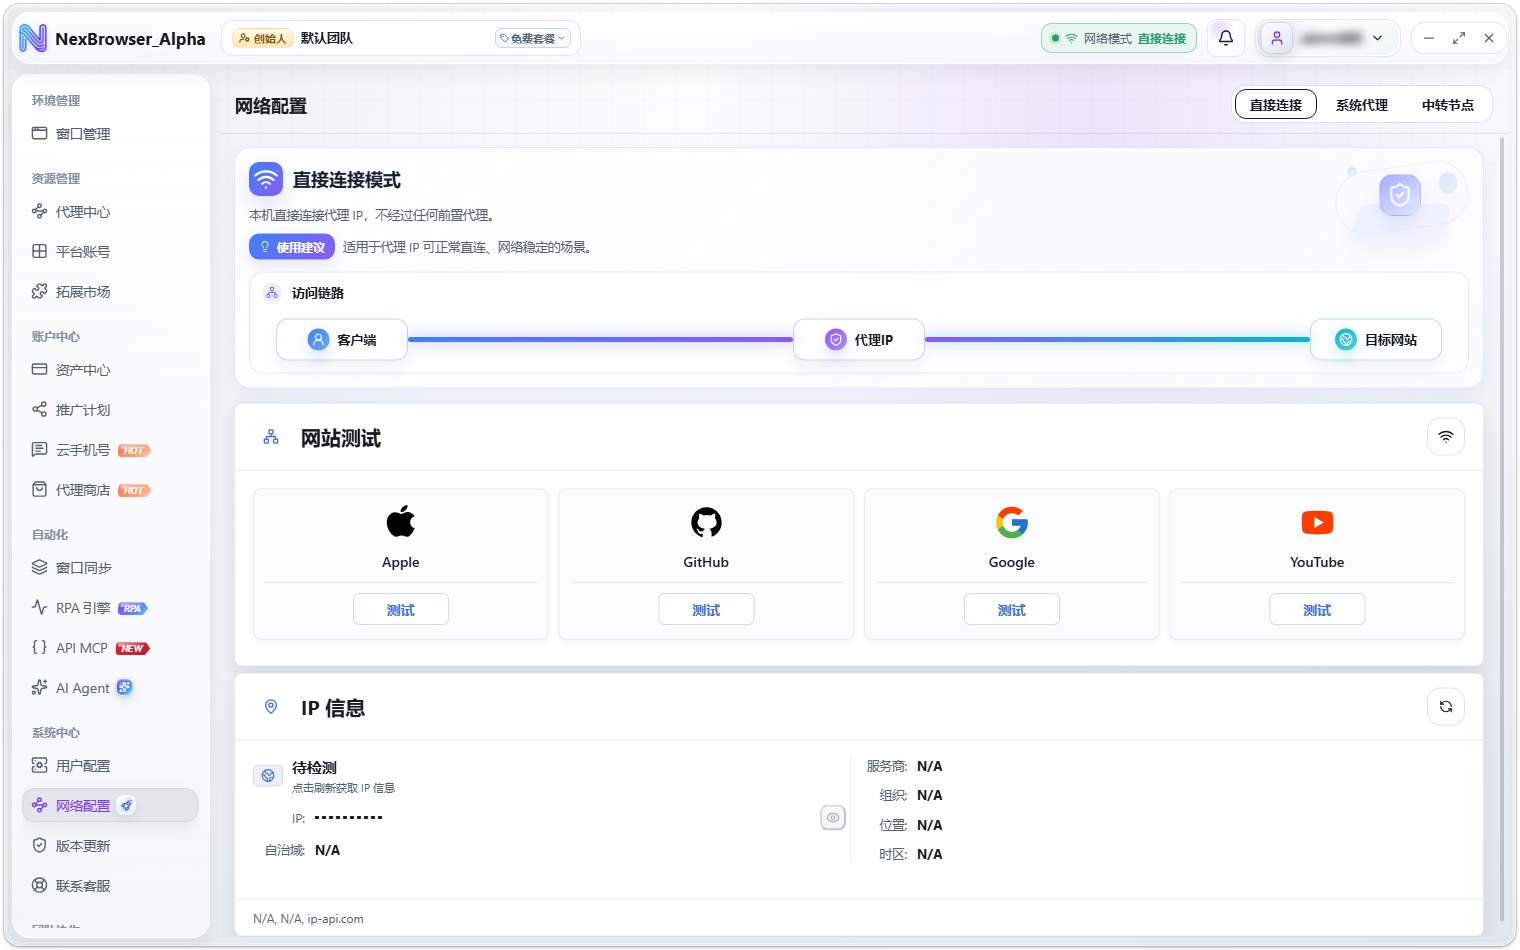The image size is (1520, 950).
Task: Open 代理中心 in the sidebar
Action: click(x=110, y=211)
